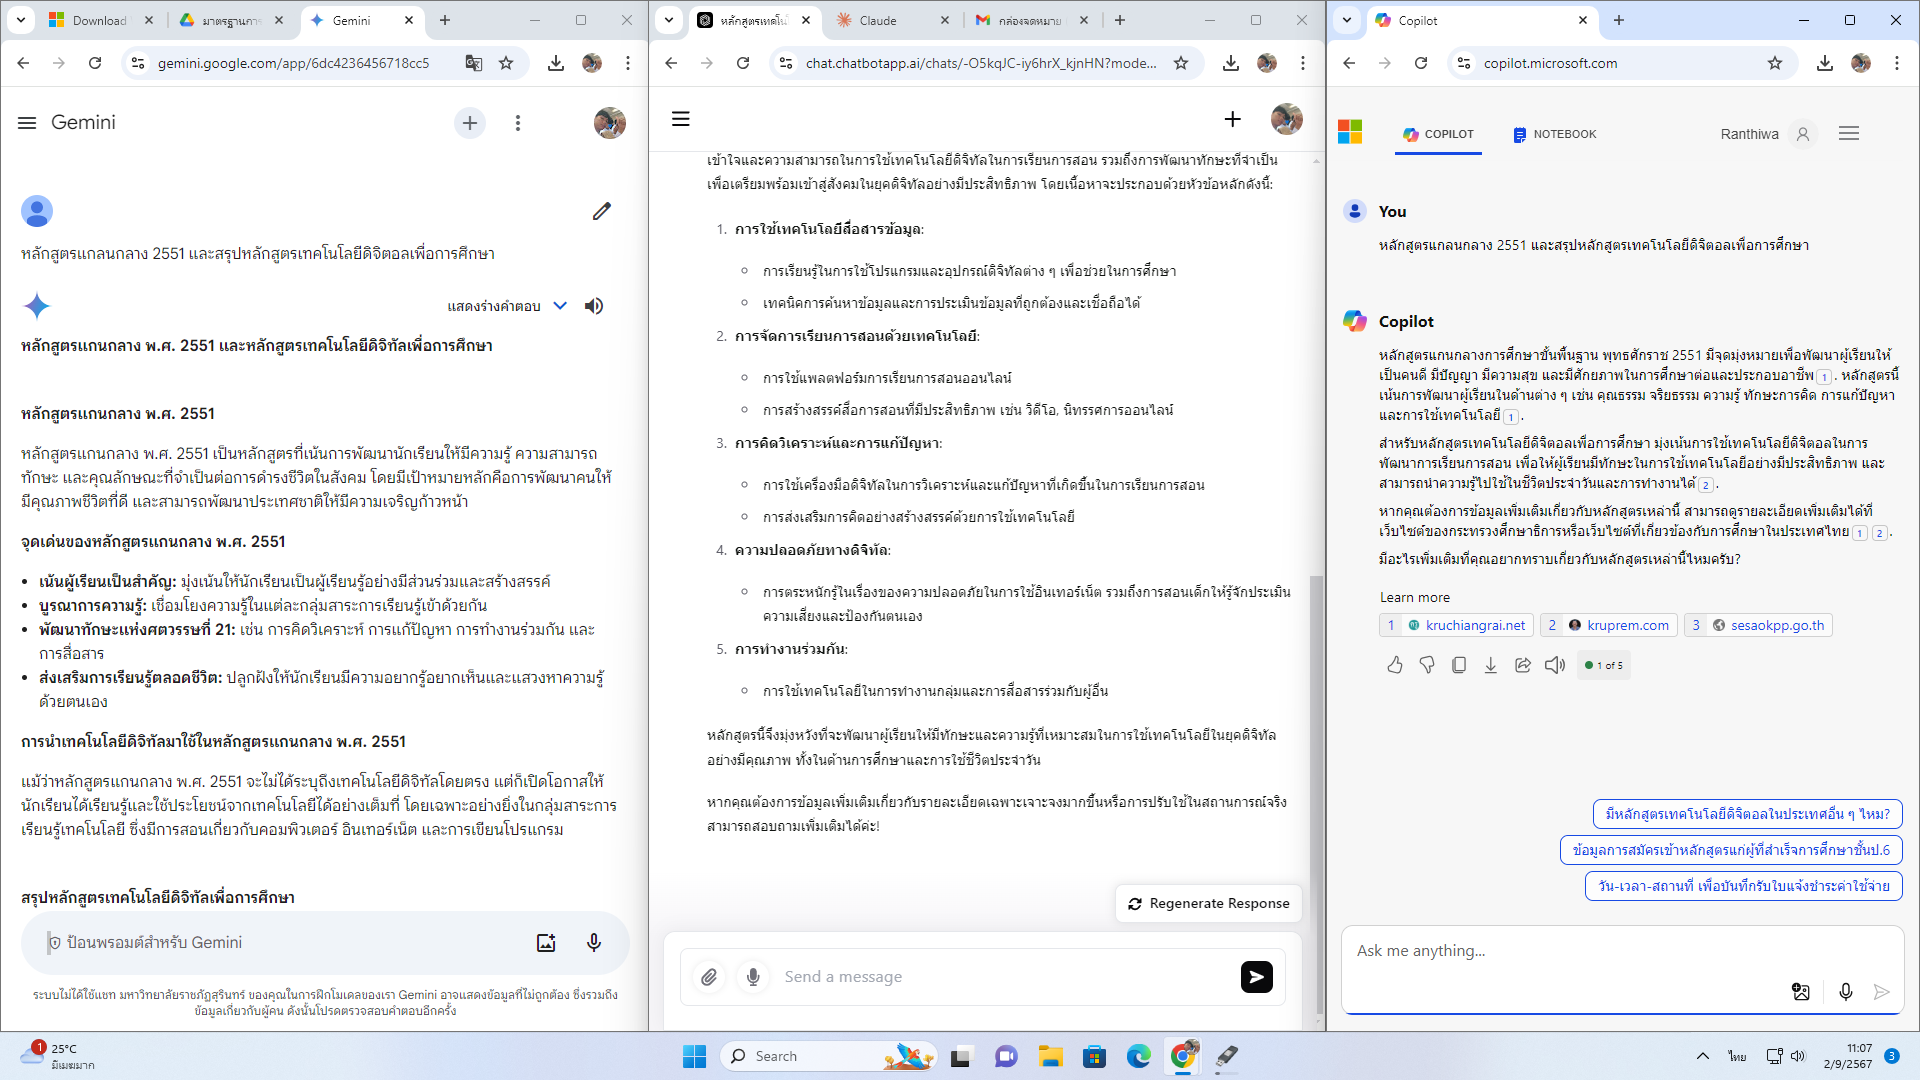This screenshot has height=1080, width=1920.
Task: Click the paperclip attach file icon
Action: (x=709, y=977)
